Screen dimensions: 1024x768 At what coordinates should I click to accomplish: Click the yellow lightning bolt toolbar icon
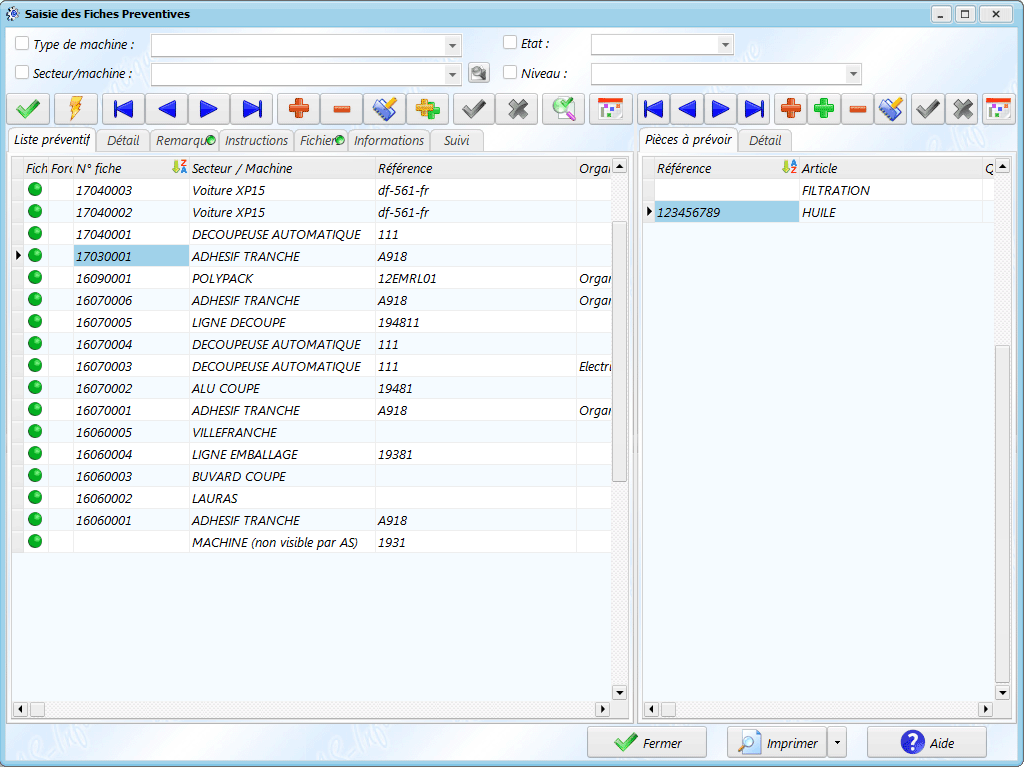click(75, 109)
